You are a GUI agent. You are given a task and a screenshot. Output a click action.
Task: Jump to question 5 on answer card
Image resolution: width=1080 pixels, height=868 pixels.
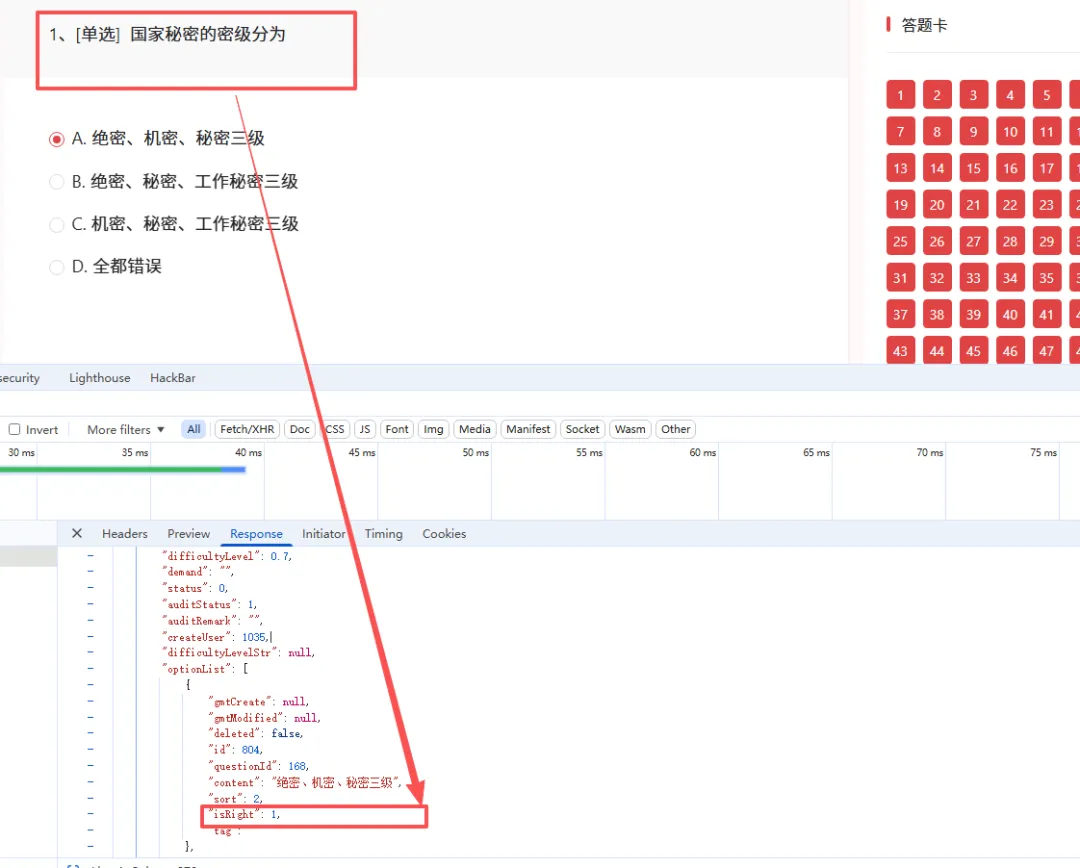(1046, 95)
